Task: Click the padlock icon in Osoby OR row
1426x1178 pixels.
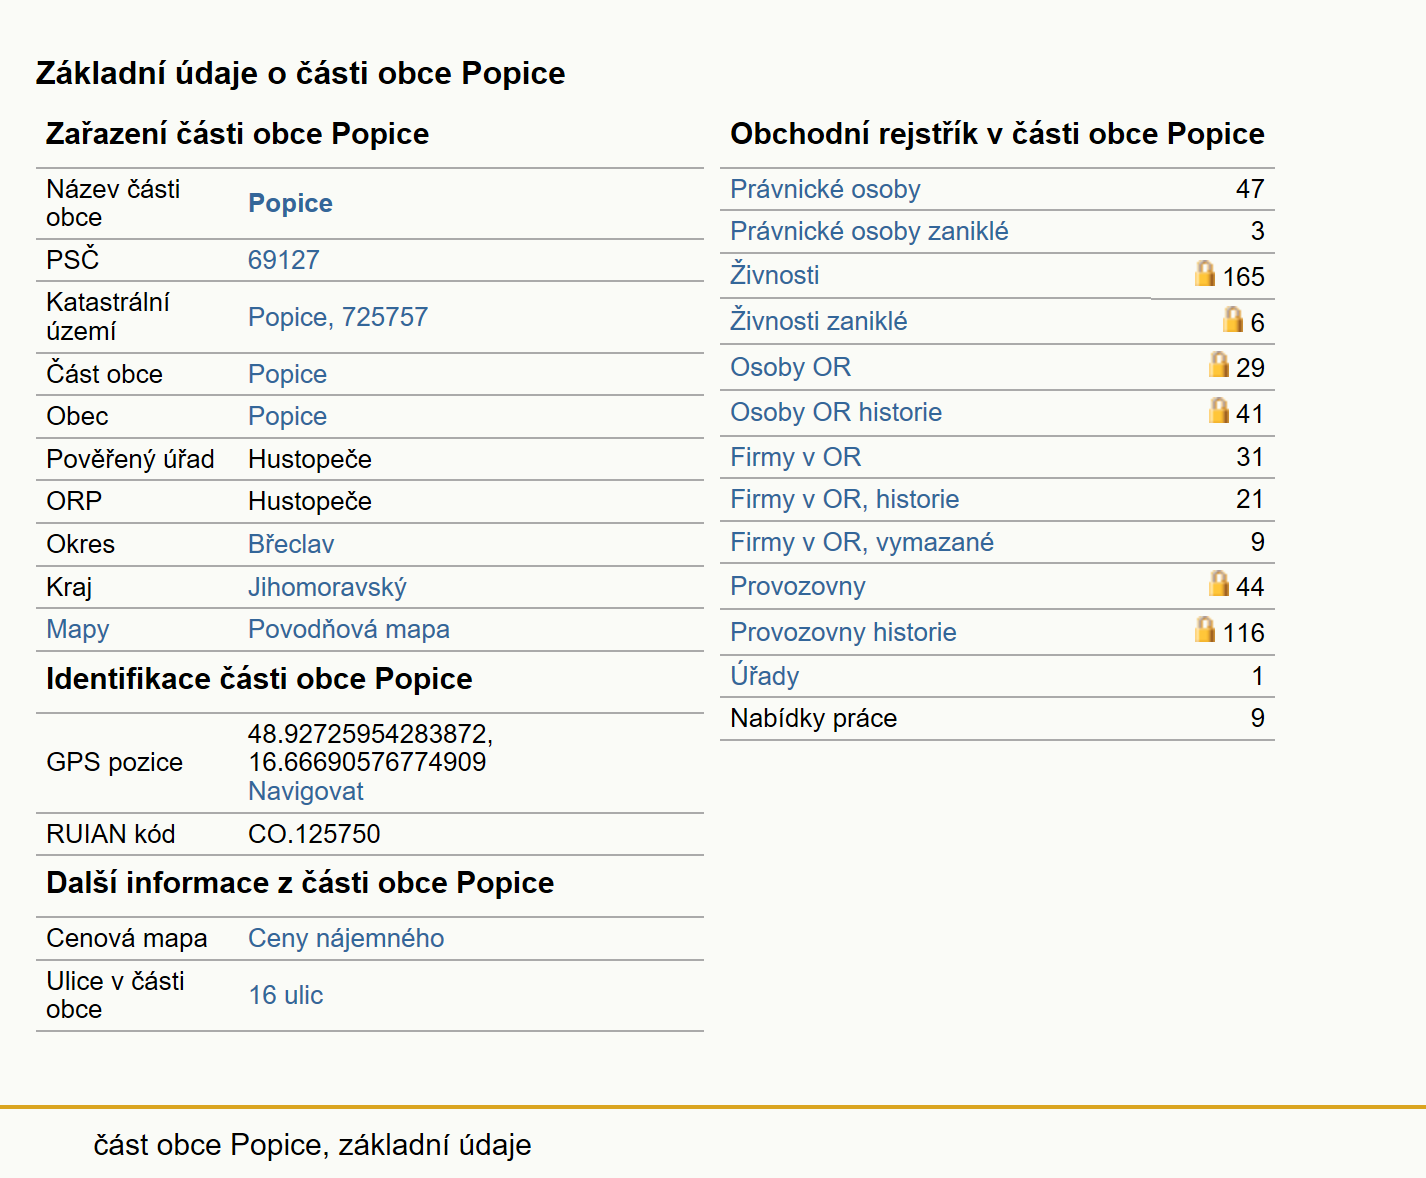Action: coord(1219,365)
